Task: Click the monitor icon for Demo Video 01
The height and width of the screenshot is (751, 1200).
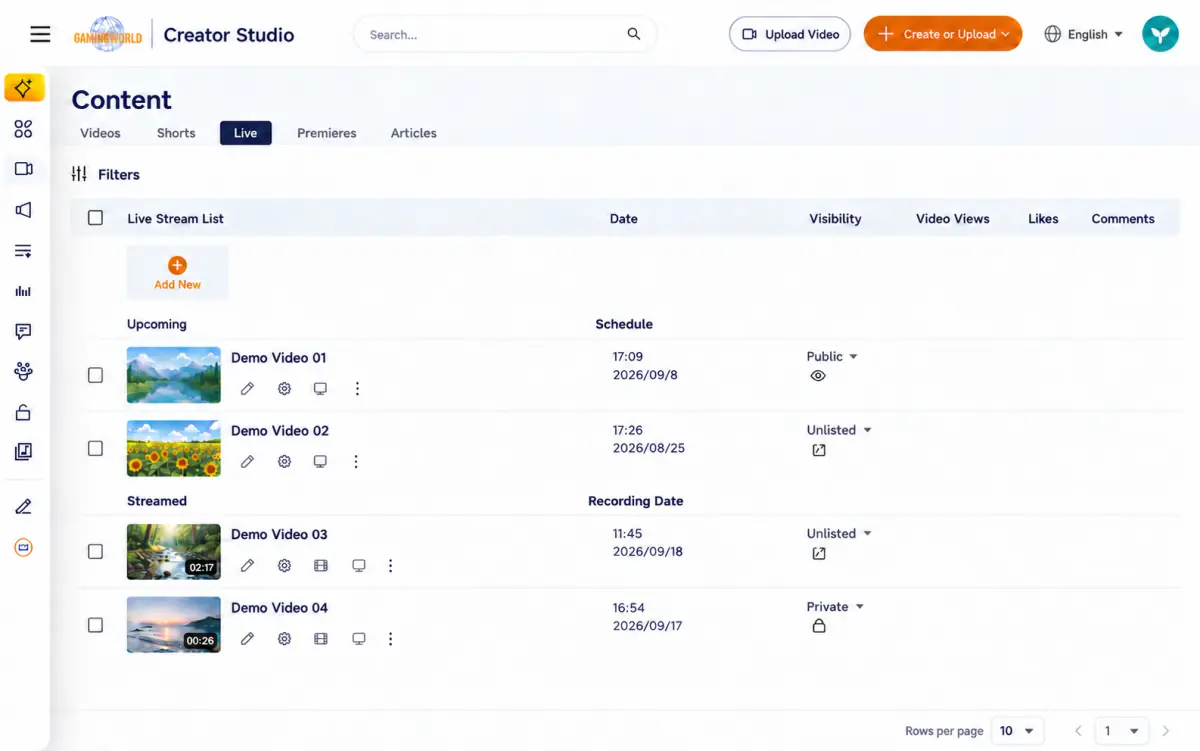Action: (x=320, y=388)
